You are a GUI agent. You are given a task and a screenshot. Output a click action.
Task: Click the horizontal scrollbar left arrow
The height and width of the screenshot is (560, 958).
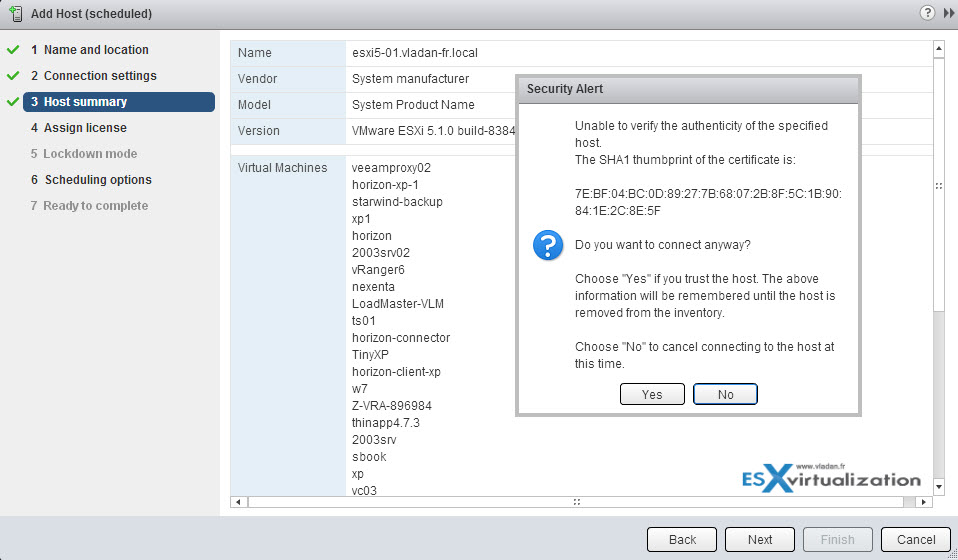[238, 502]
